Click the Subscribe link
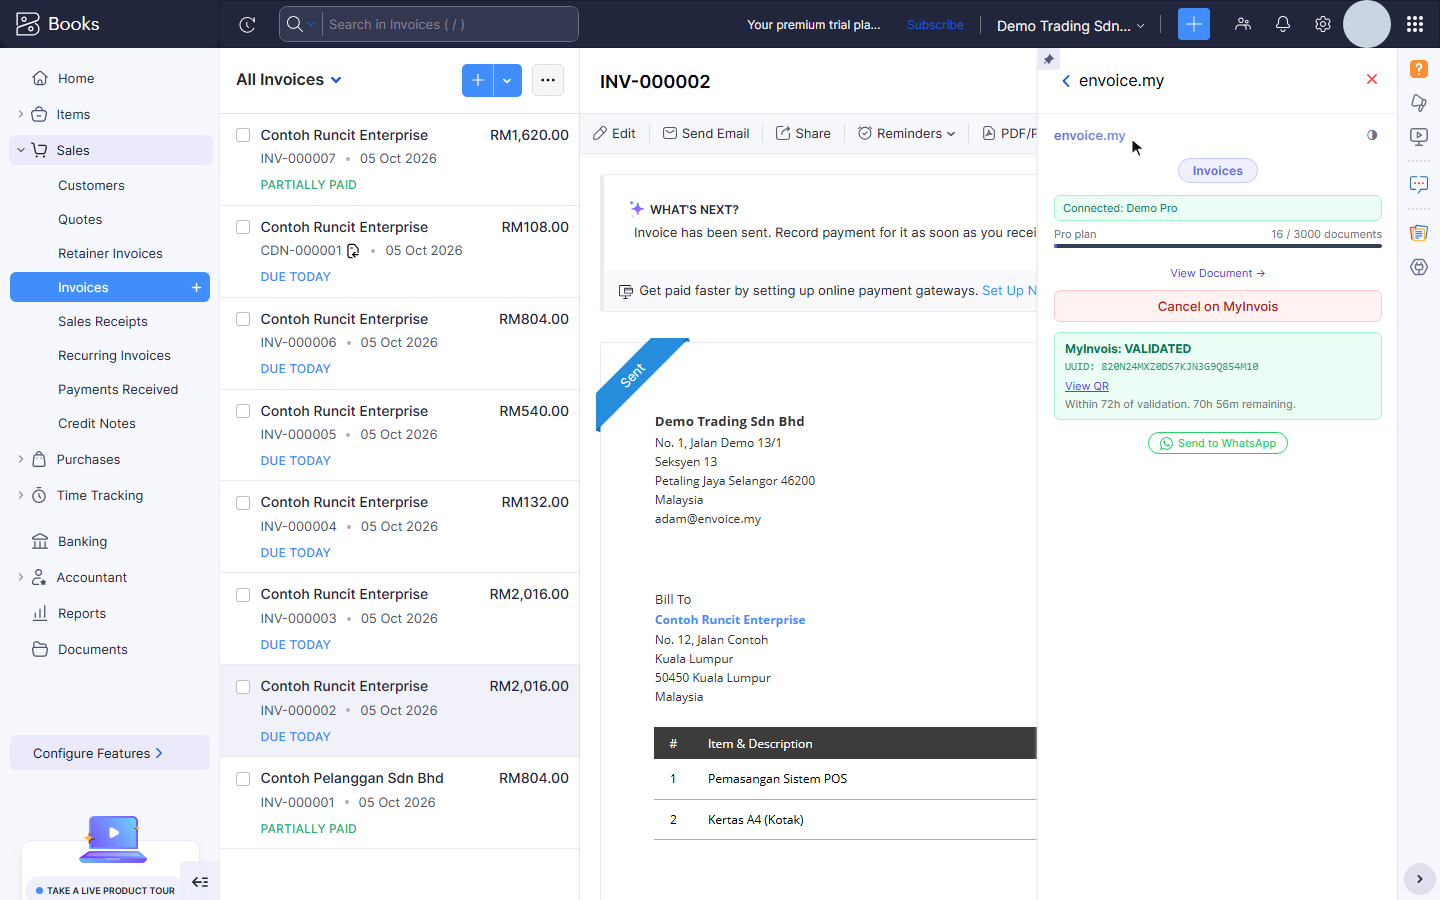 point(935,25)
